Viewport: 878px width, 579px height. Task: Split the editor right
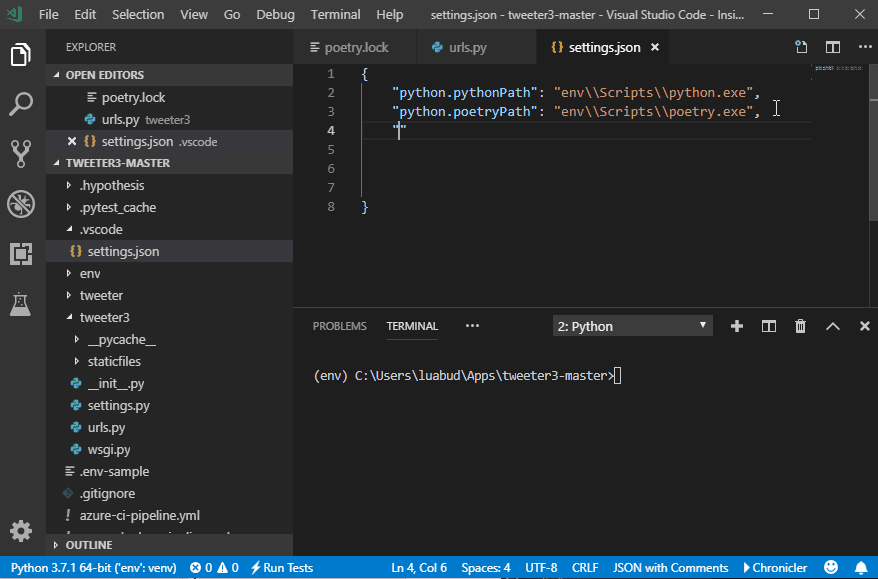pyautogui.click(x=832, y=47)
